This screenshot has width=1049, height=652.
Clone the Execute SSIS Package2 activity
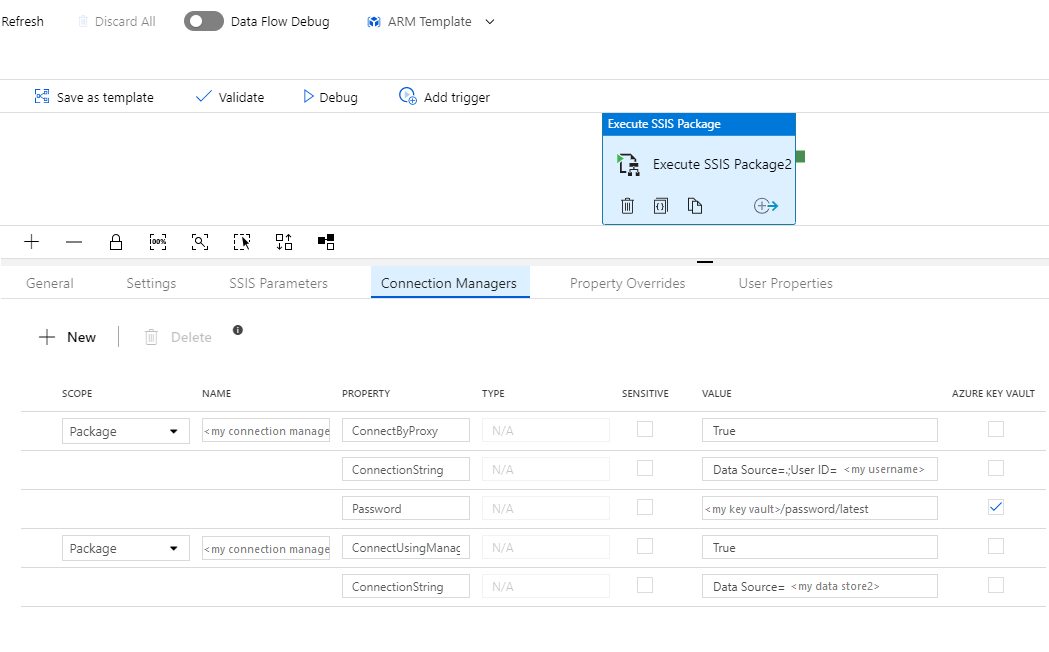(694, 205)
